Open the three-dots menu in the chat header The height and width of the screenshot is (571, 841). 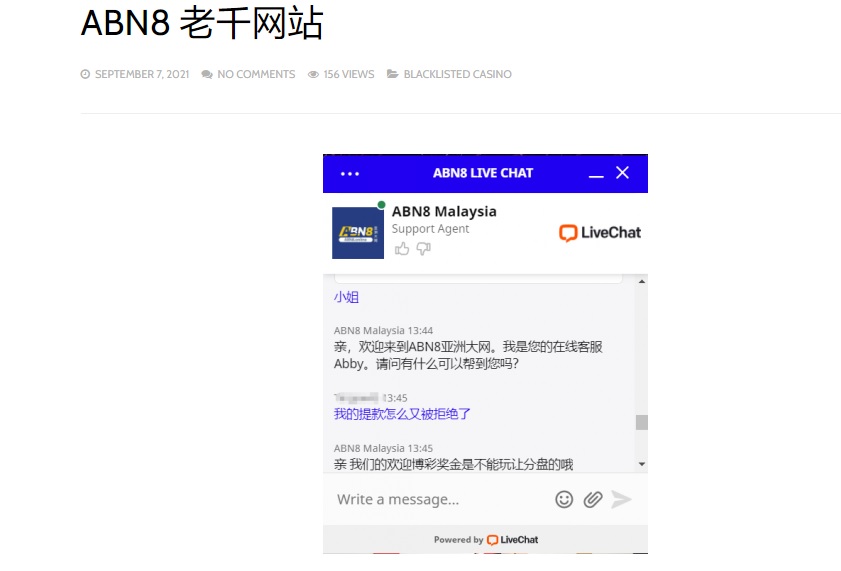pyautogui.click(x=350, y=174)
